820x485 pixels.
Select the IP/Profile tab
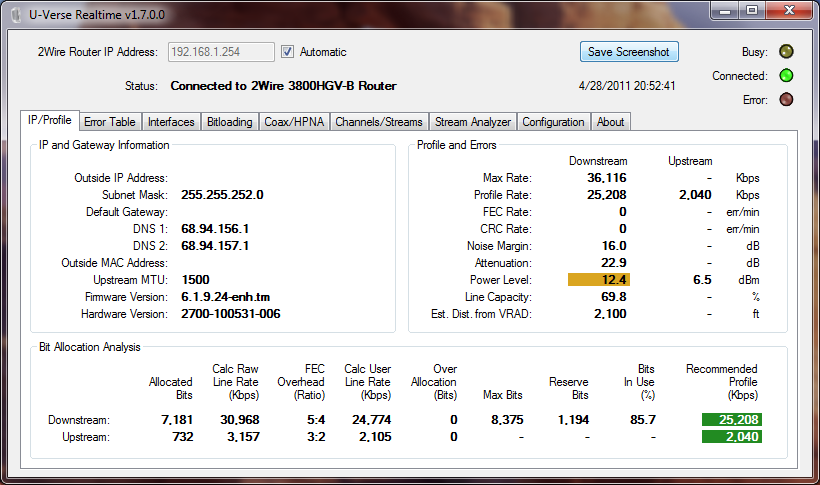(x=50, y=120)
